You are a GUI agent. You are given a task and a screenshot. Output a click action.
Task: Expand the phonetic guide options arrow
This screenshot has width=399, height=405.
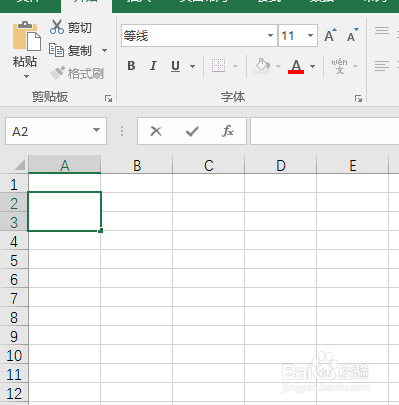pos(356,66)
